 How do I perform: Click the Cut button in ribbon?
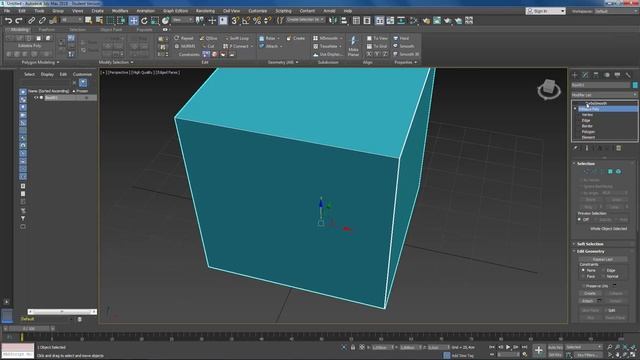pos(208,47)
